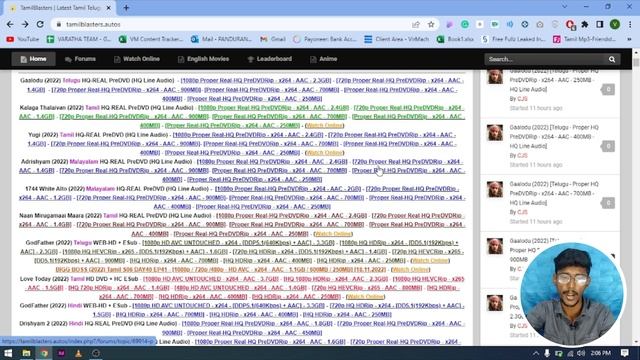Open the YouTube bookmark

23,39
